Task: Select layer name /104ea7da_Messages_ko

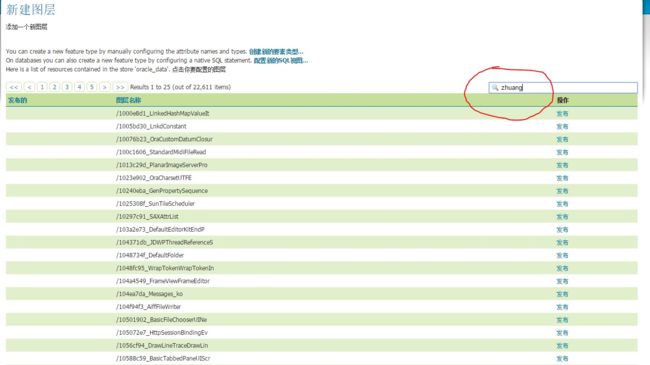Action: point(149,294)
